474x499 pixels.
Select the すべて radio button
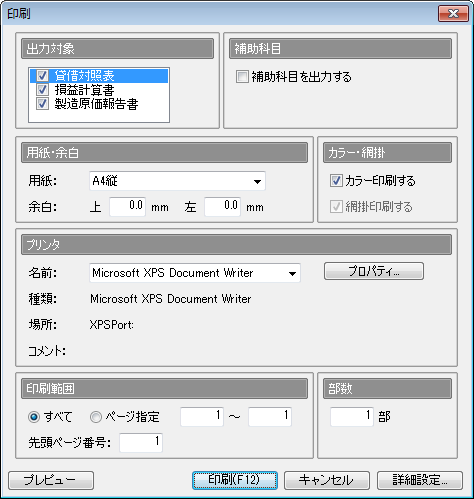pos(34,417)
